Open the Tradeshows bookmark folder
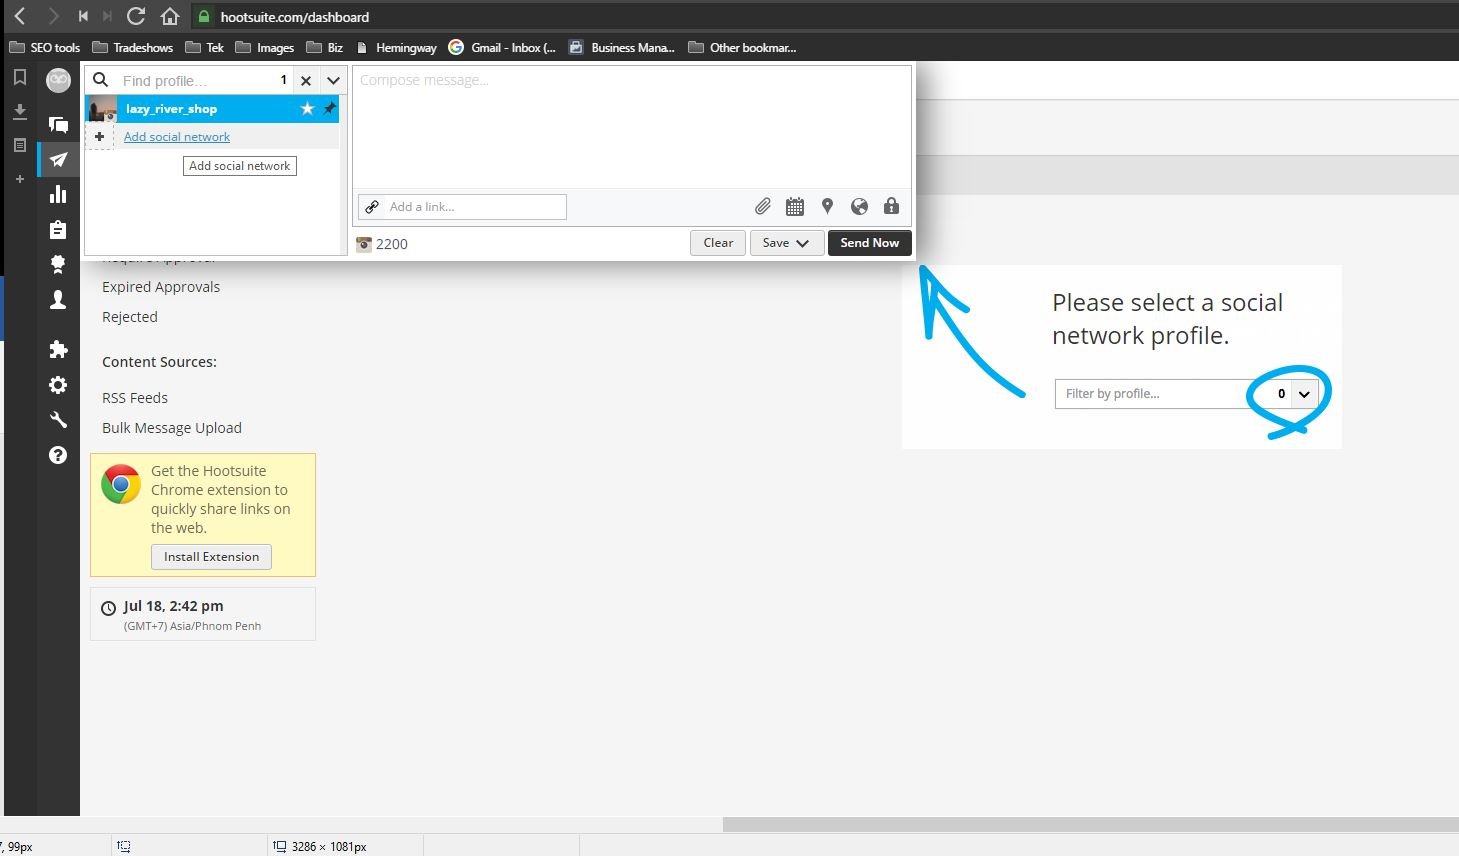1459x856 pixels. [x=133, y=47]
